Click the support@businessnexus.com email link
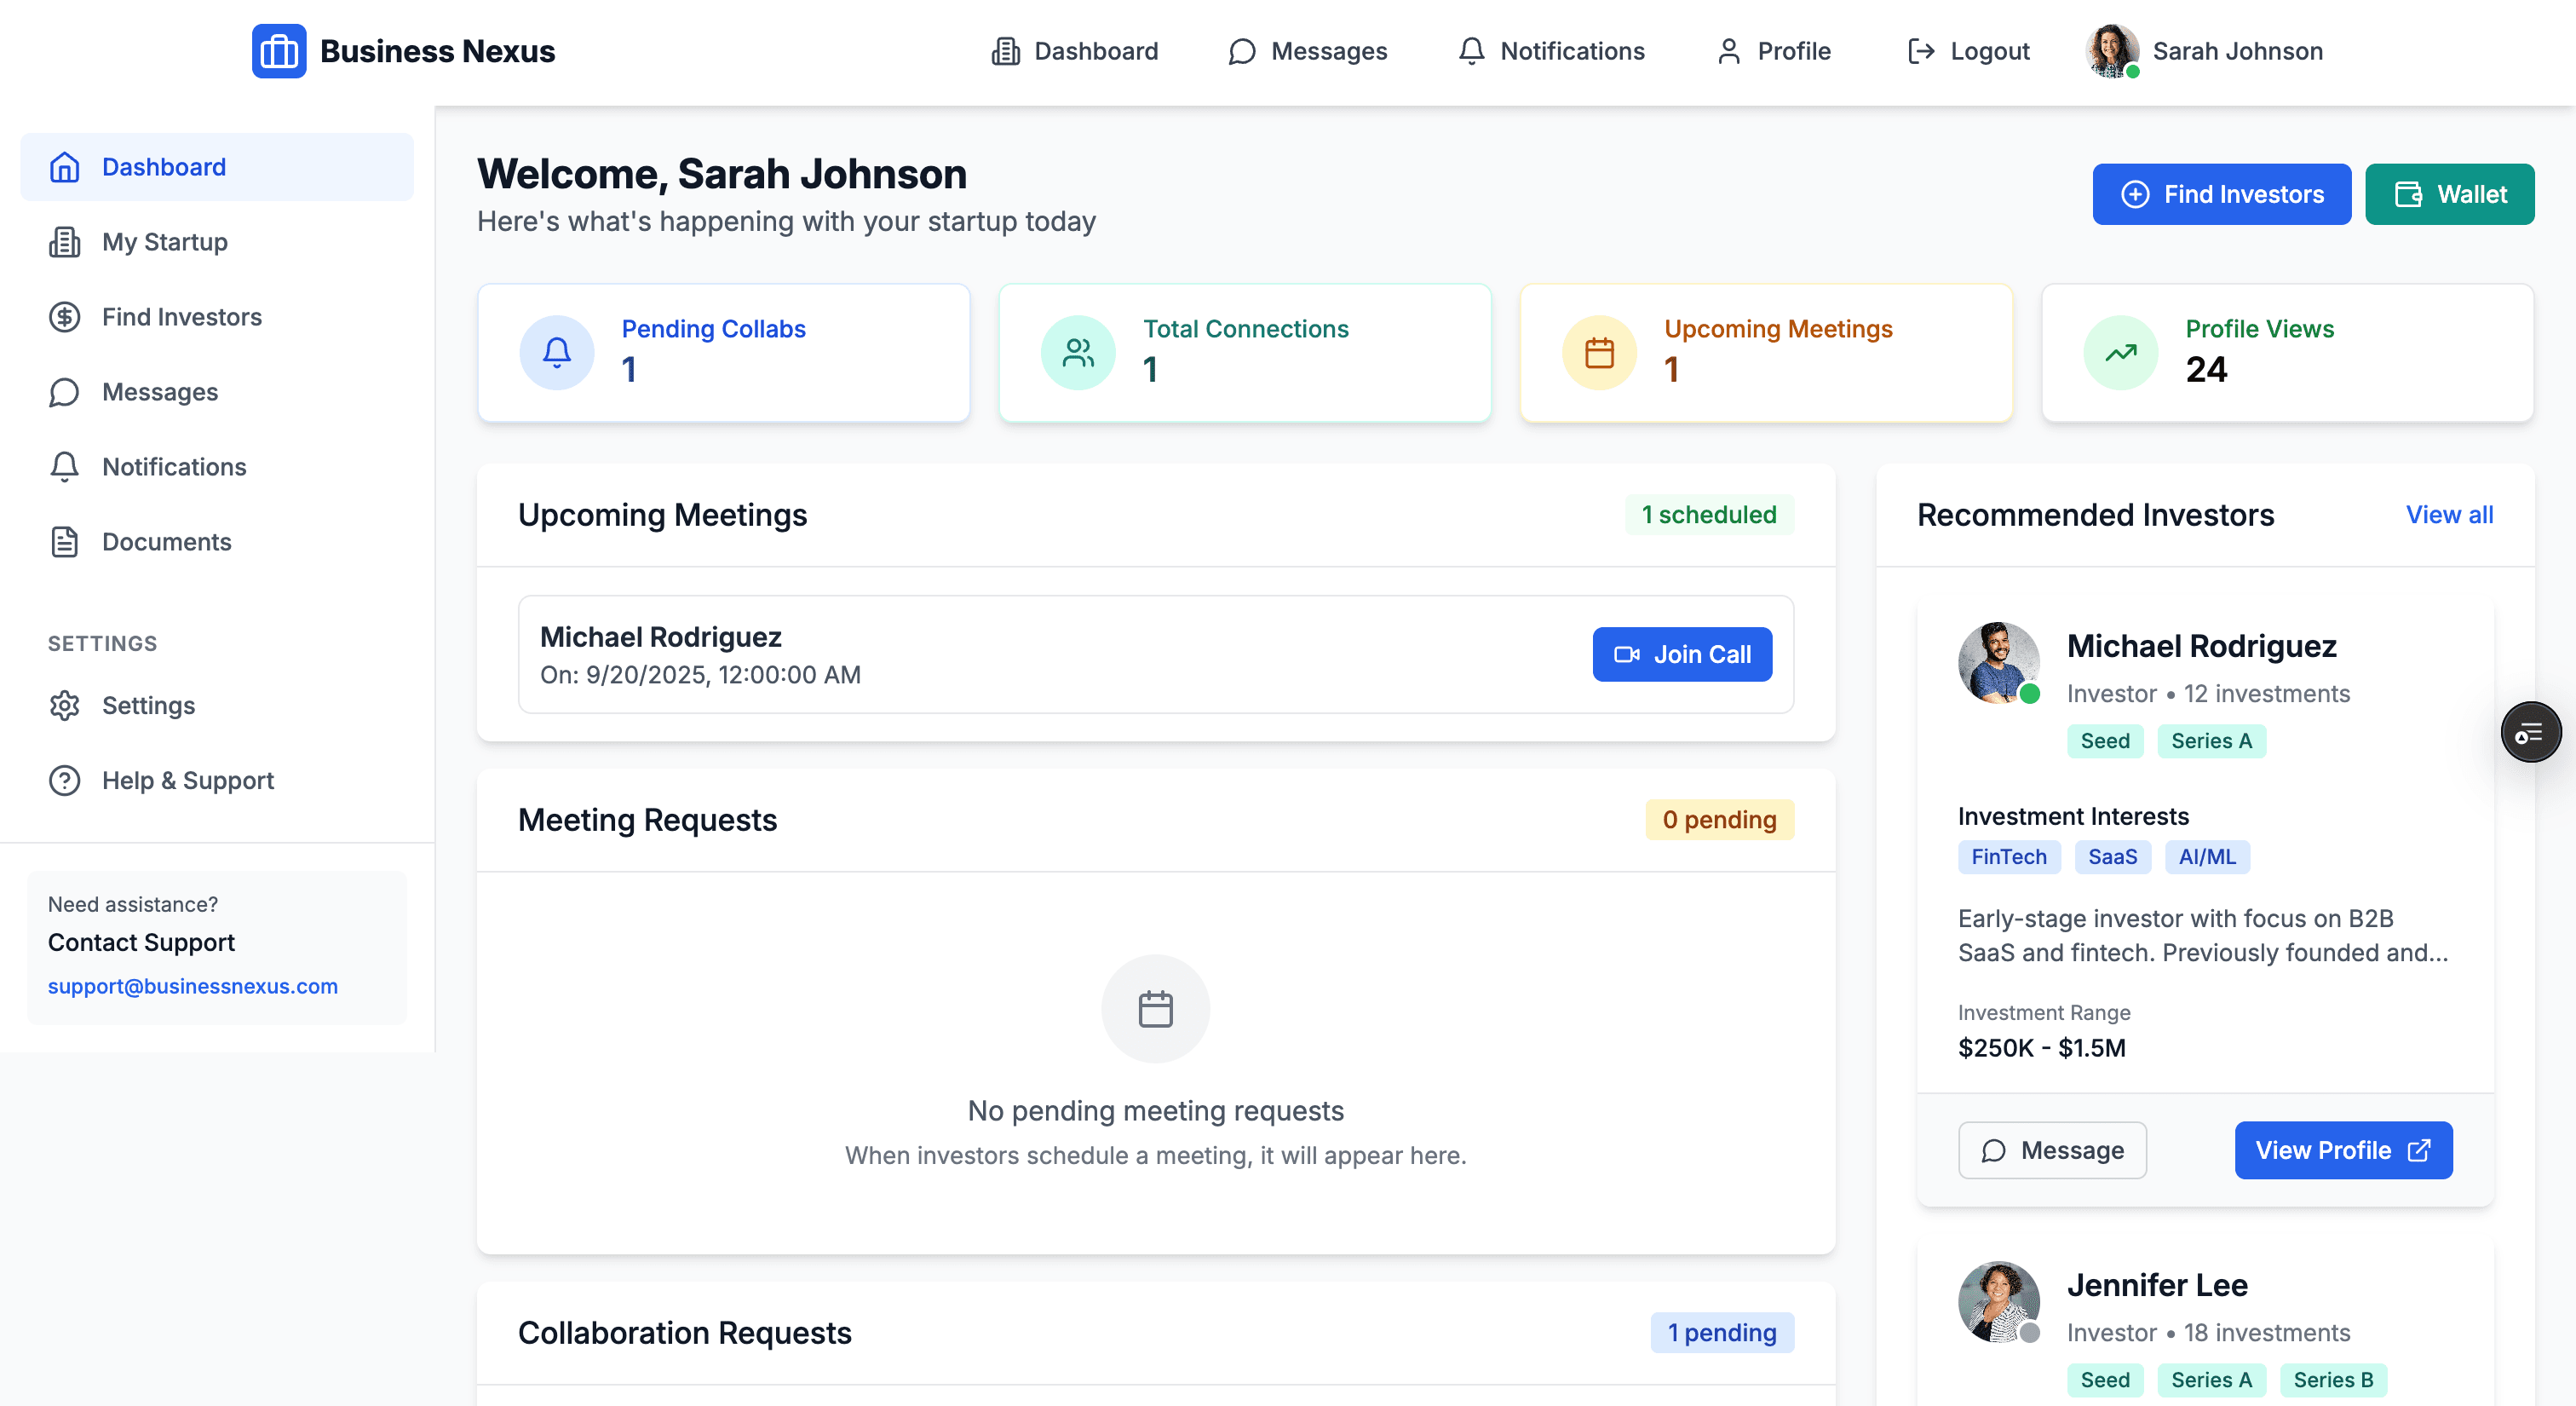This screenshot has height=1406, width=2576. pos(193,986)
